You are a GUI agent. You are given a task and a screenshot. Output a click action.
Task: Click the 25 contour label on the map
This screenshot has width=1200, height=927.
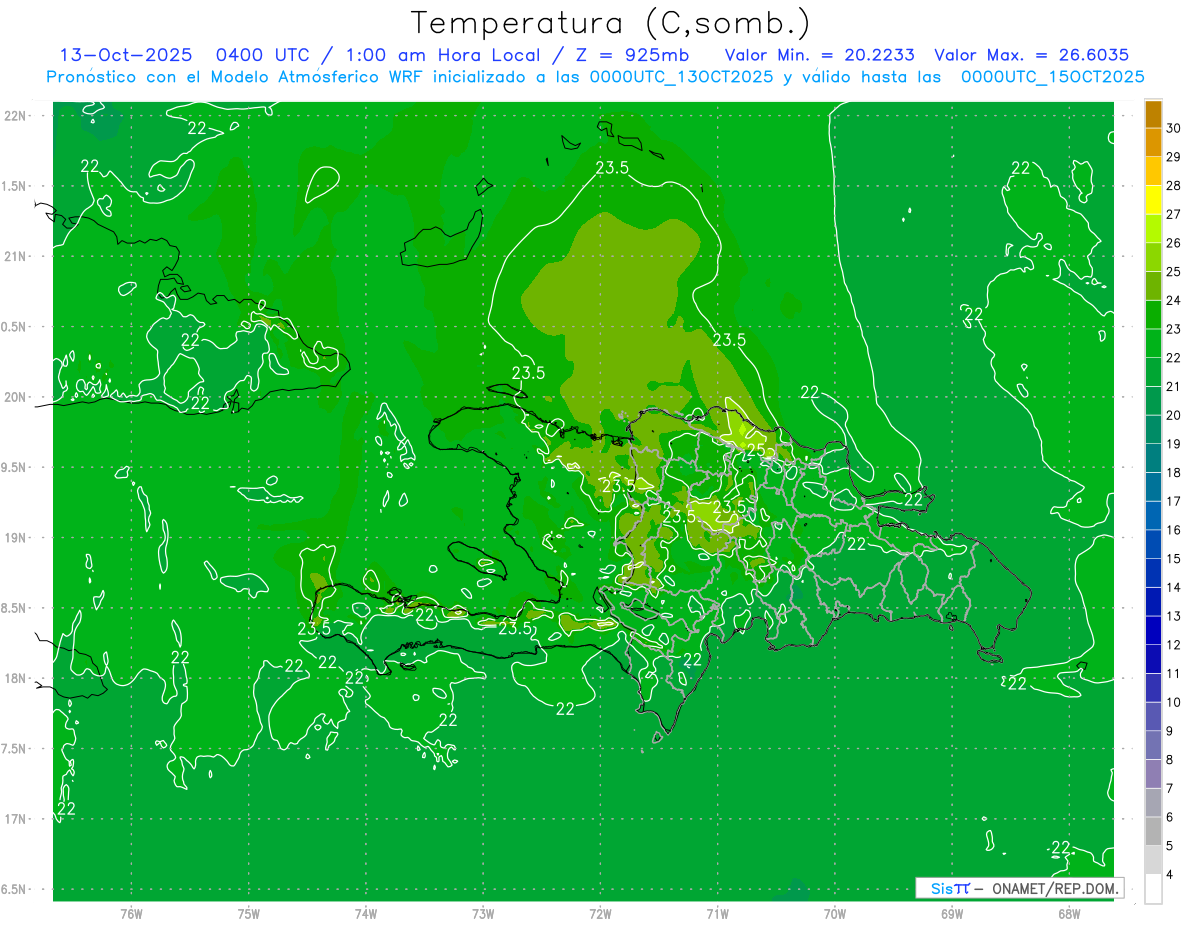click(754, 451)
